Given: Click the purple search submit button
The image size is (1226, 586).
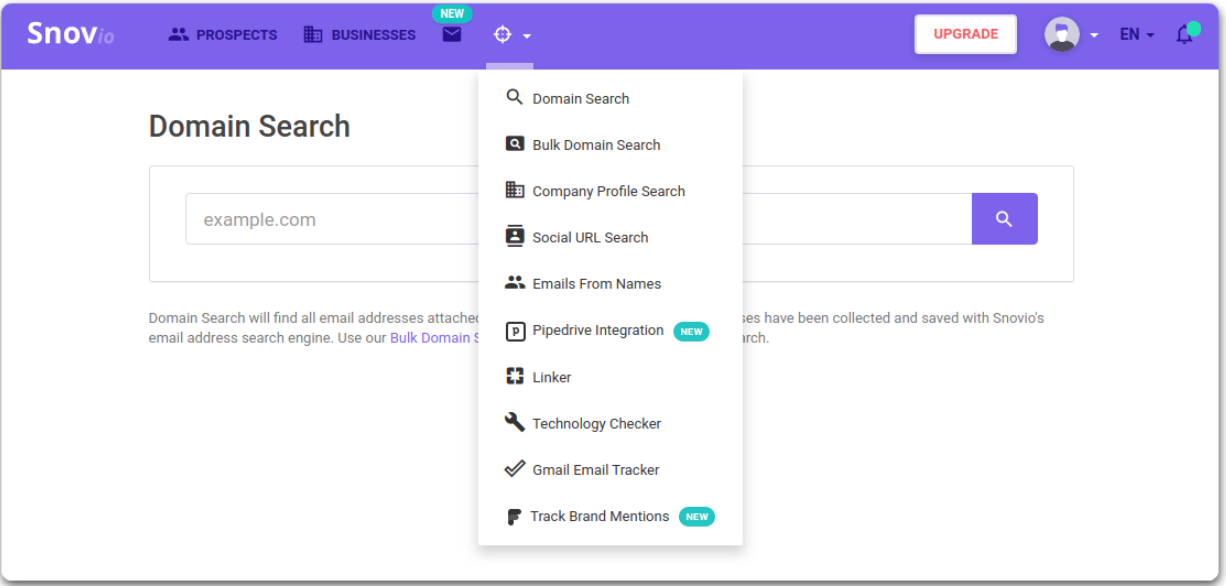Looking at the screenshot, I should pos(1005,219).
